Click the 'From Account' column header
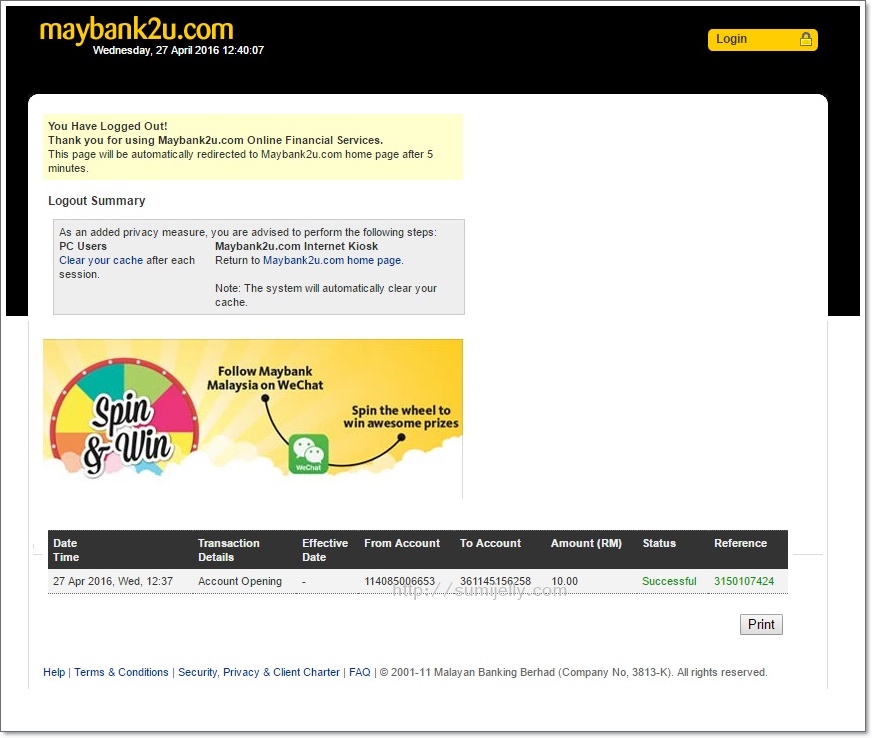Screen dimensions: 872x738 (x=402, y=543)
